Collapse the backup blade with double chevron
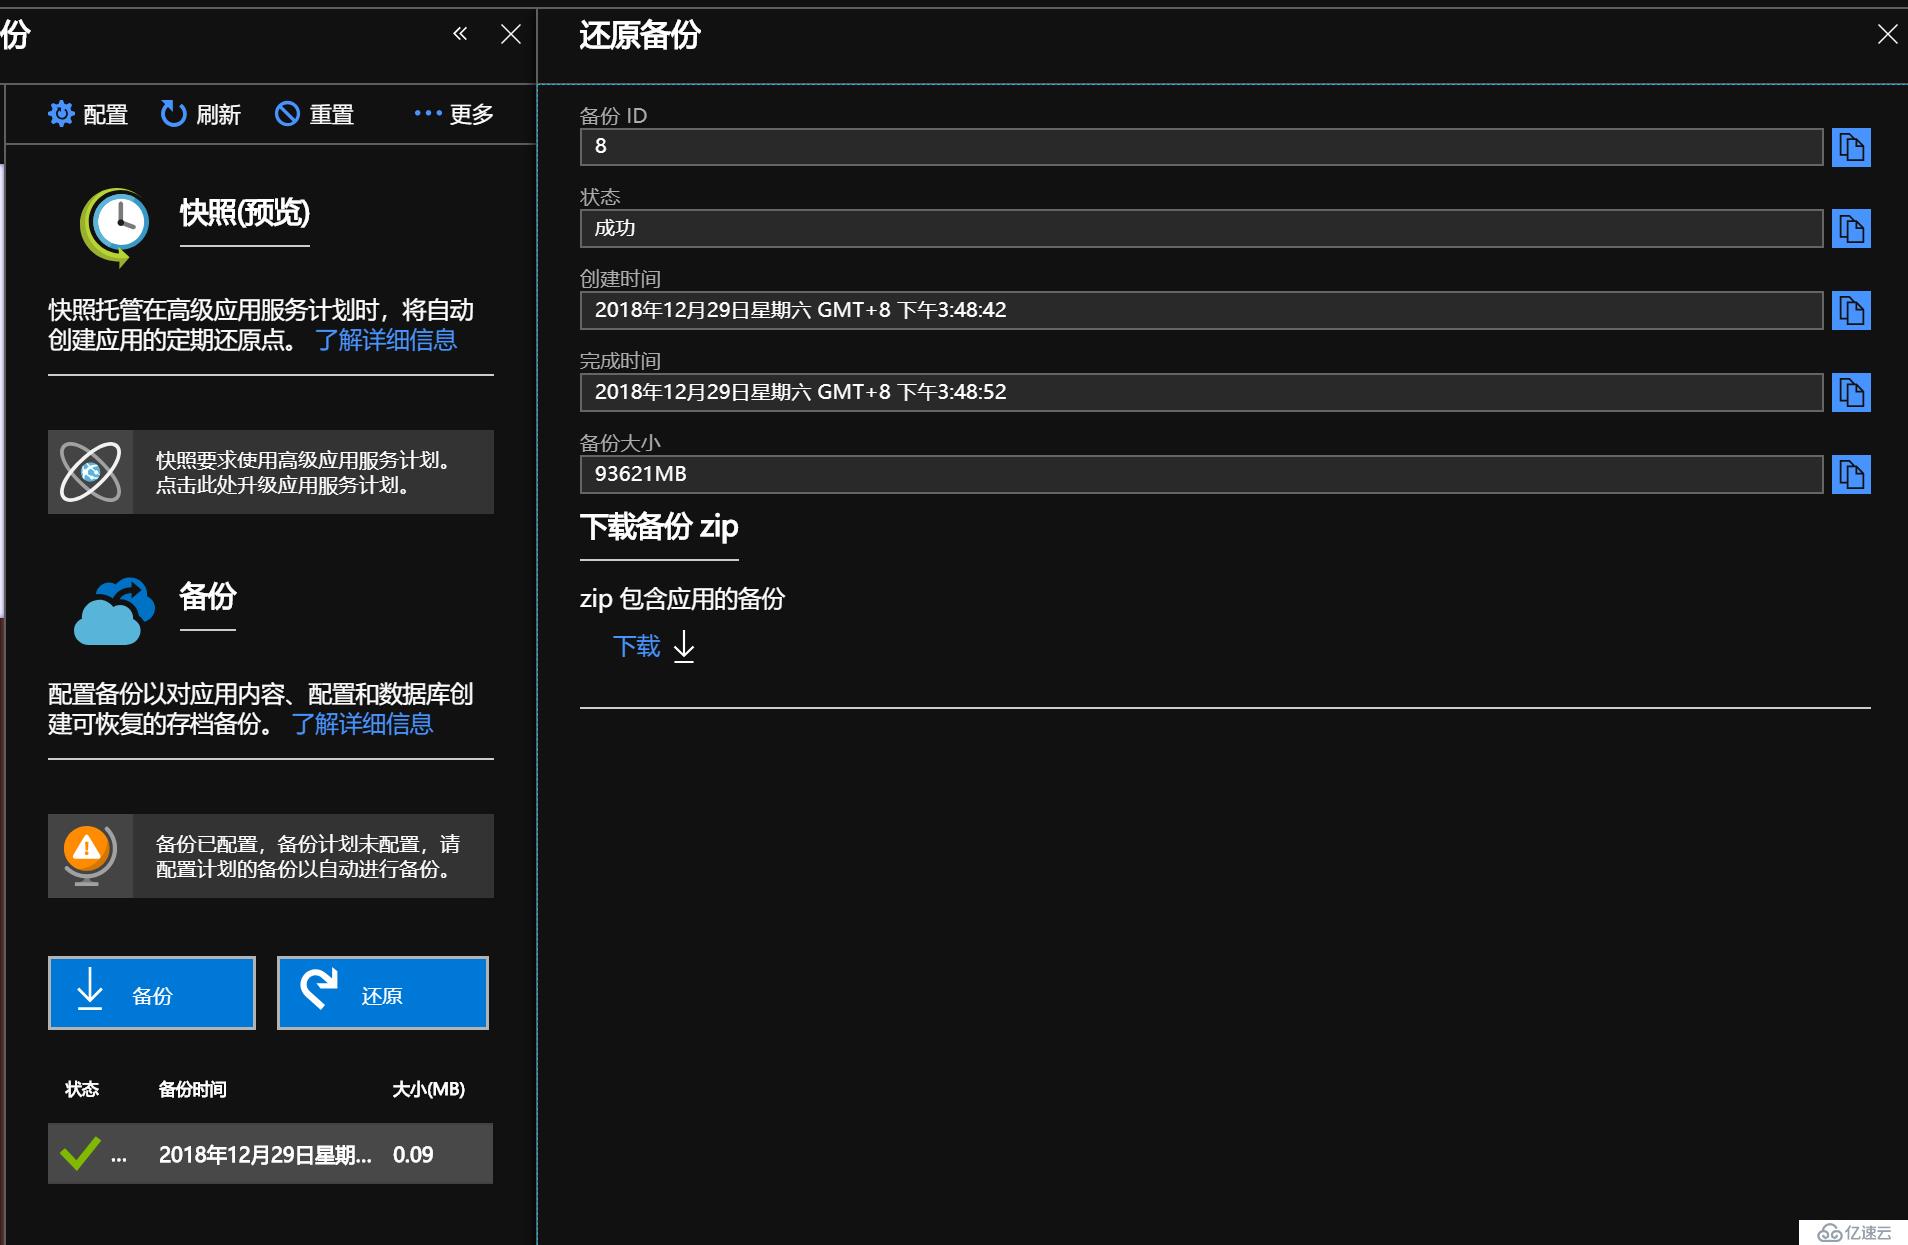Image resolution: width=1908 pixels, height=1245 pixels. click(x=460, y=34)
